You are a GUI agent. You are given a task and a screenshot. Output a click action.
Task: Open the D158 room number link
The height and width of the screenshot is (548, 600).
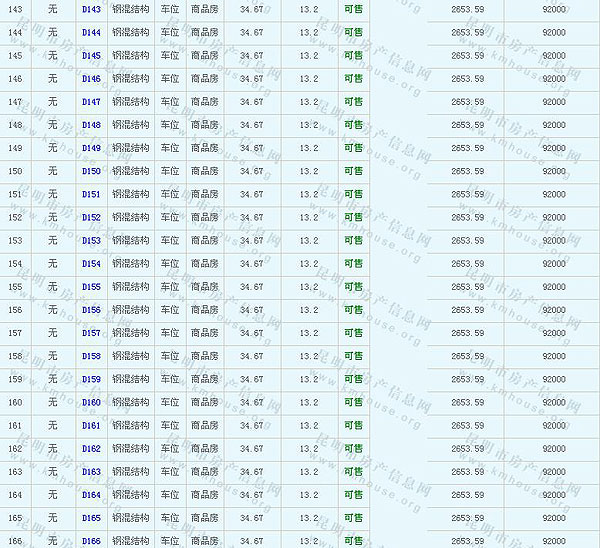tap(91, 356)
